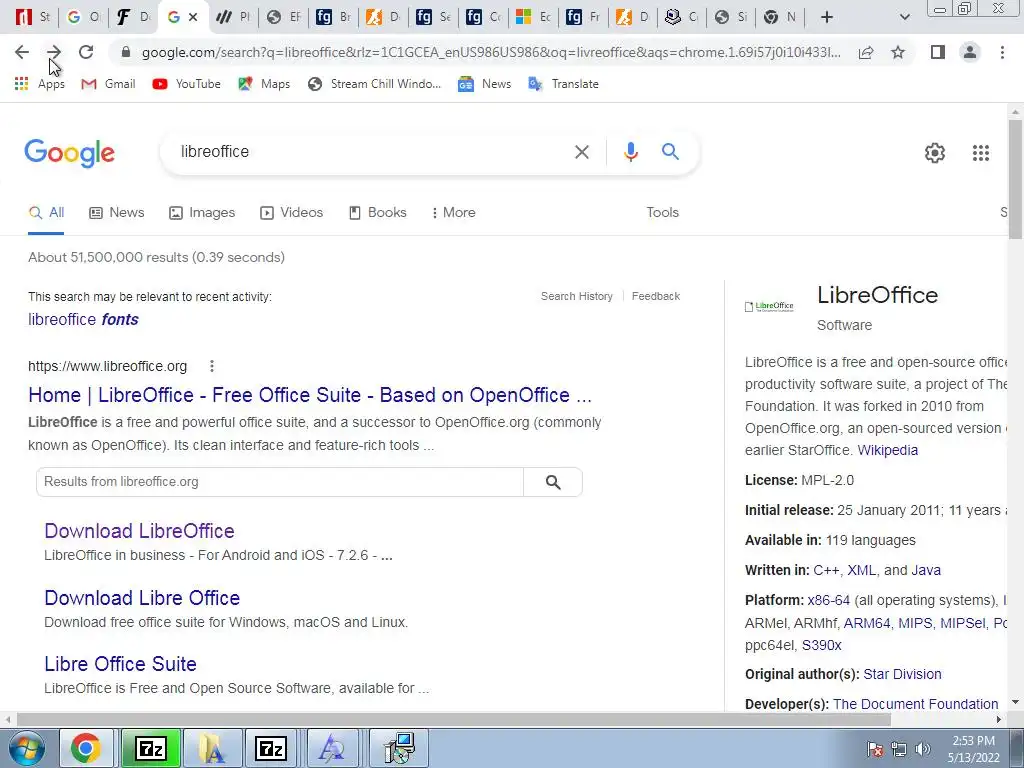Open the Download LibreOffice sitelink
This screenshot has width=1024, height=768.
[139, 531]
